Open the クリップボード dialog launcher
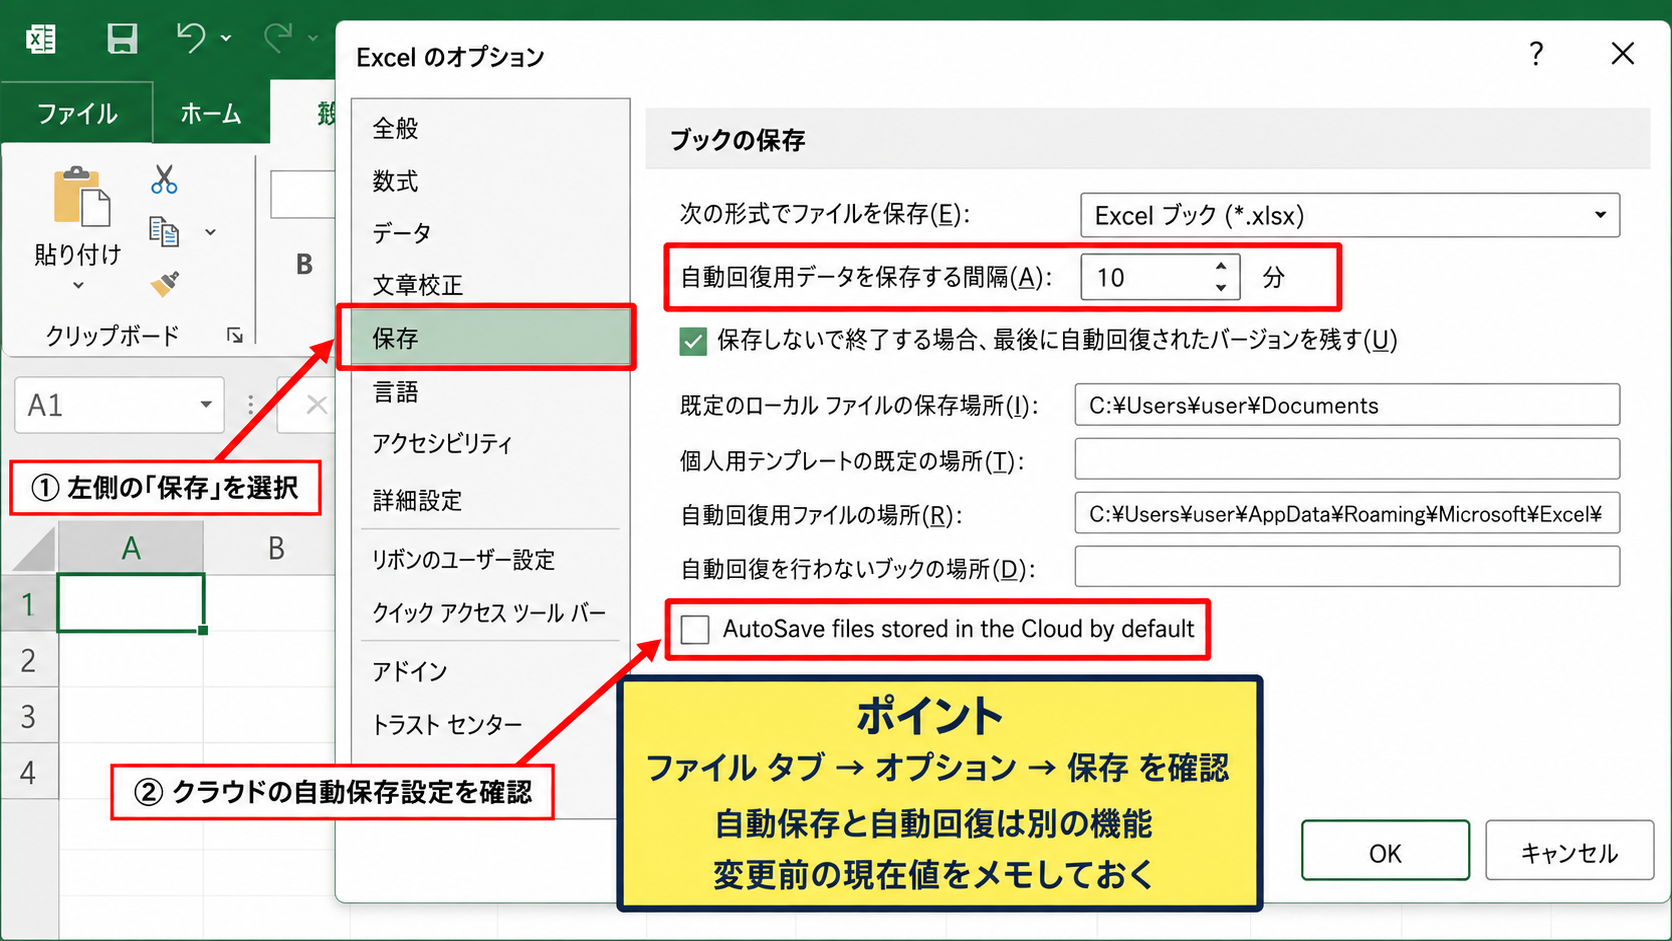The image size is (1672, 941). pos(235,335)
